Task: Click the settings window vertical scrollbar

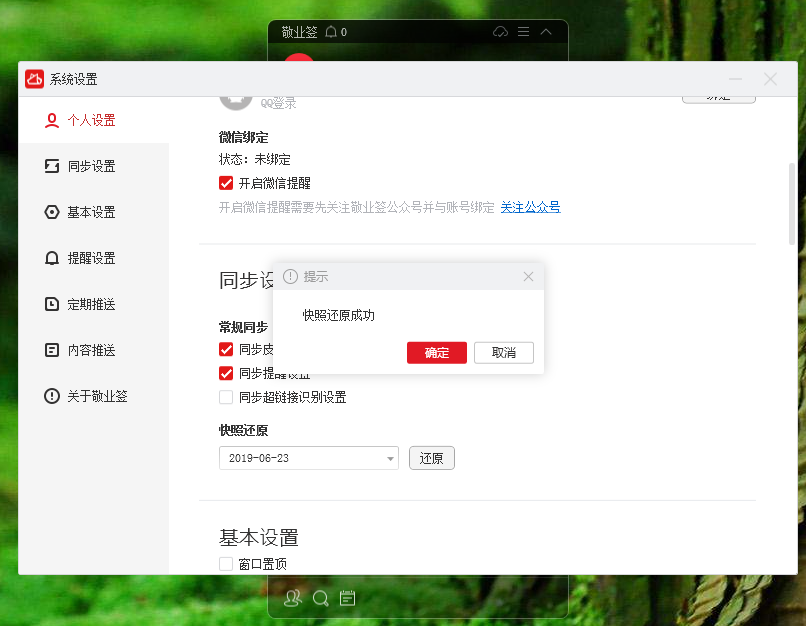Action: click(x=792, y=204)
